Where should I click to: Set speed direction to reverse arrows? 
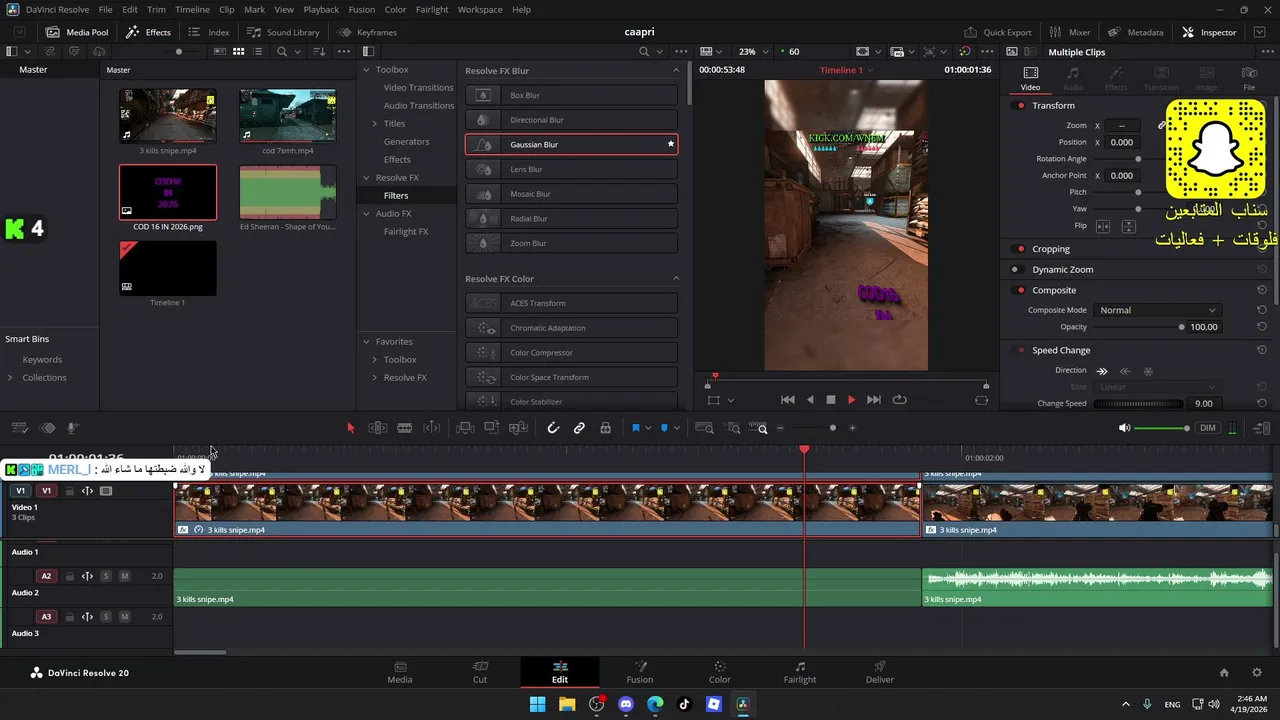click(x=1125, y=371)
